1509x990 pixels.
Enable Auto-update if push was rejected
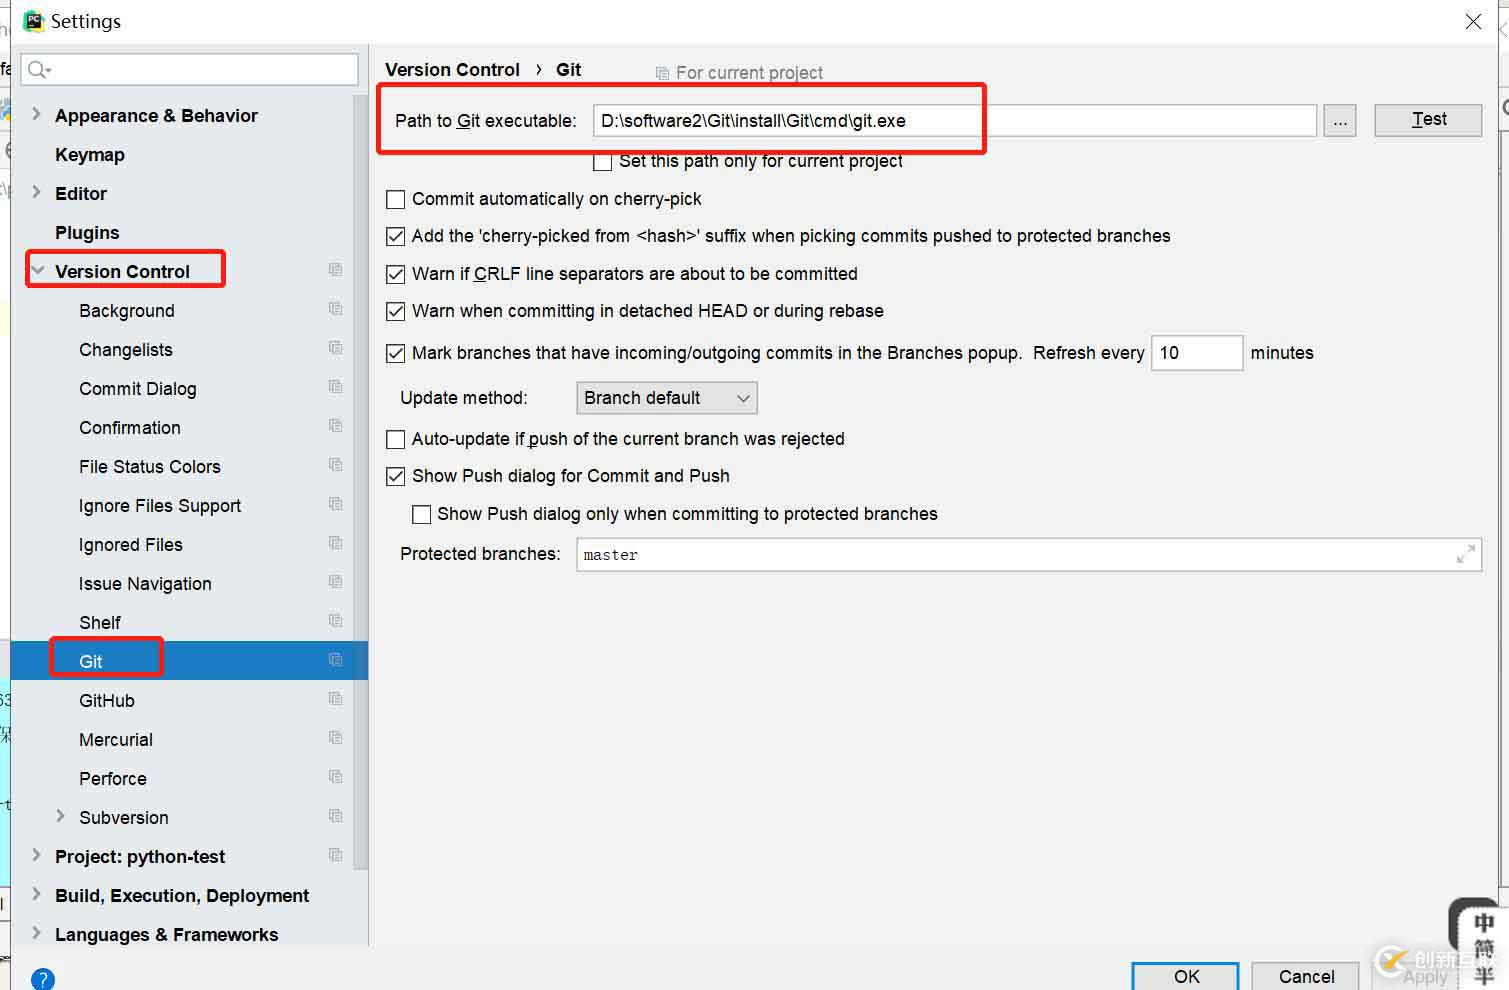[396, 440]
